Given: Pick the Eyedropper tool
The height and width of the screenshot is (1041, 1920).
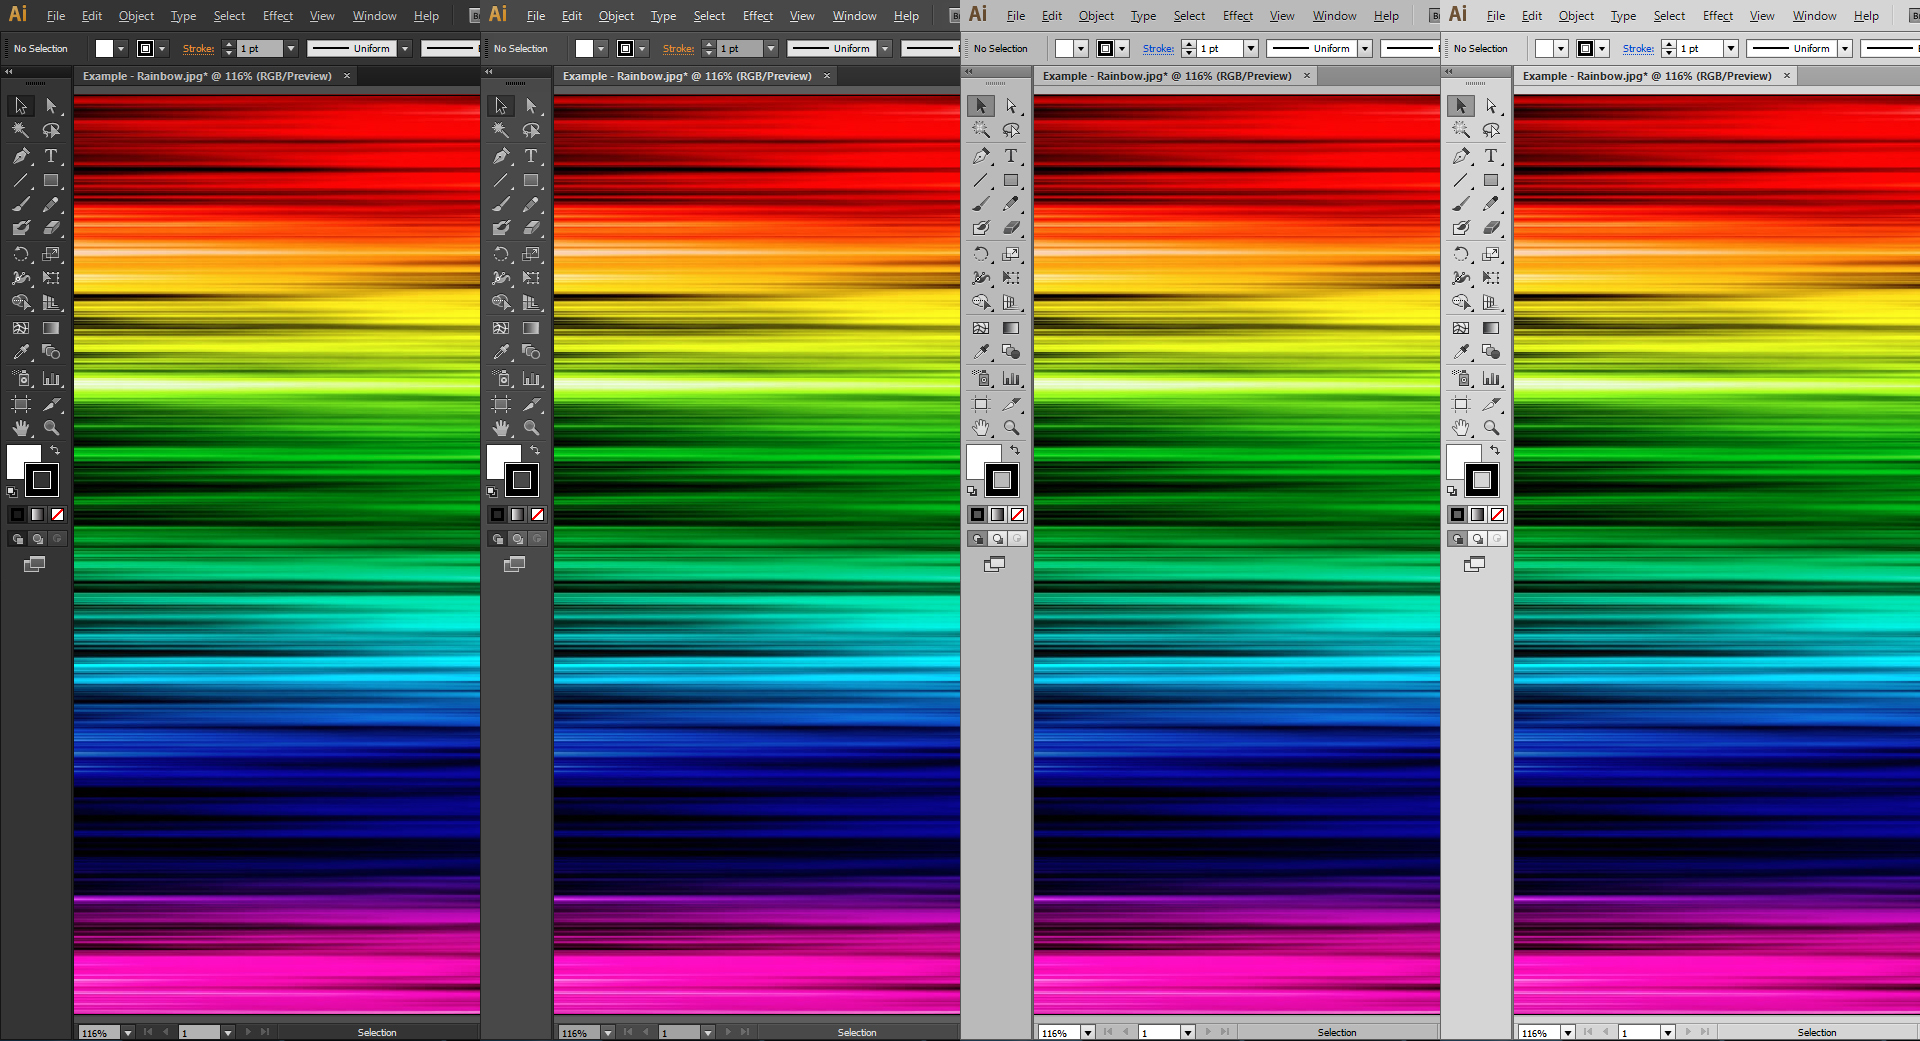Looking at the screenshot, I should [x=20, y=352].
